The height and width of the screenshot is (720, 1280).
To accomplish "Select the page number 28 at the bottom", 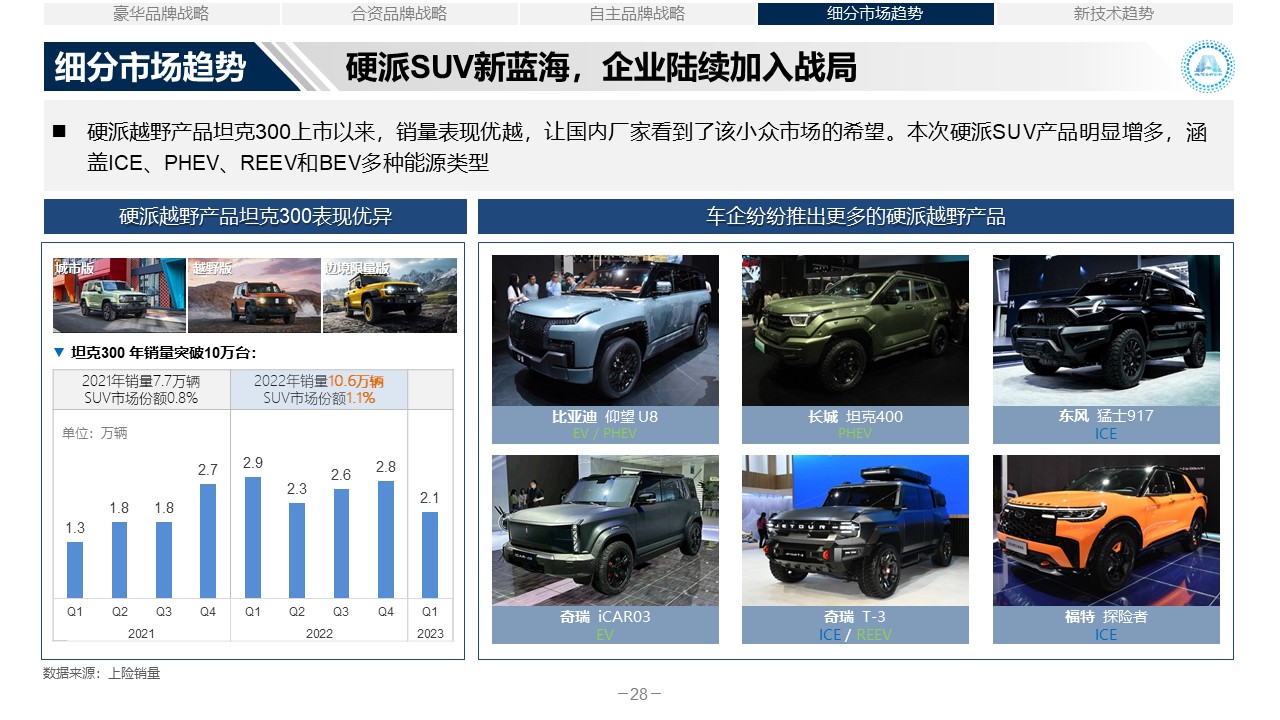I will point(639,694).
